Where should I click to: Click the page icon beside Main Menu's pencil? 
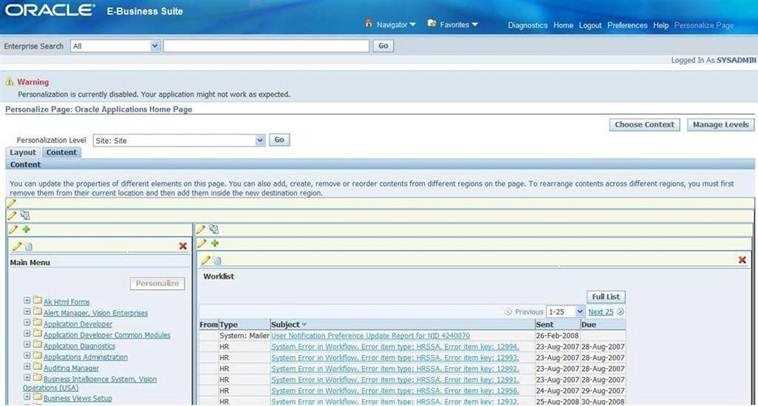(29, 247)
